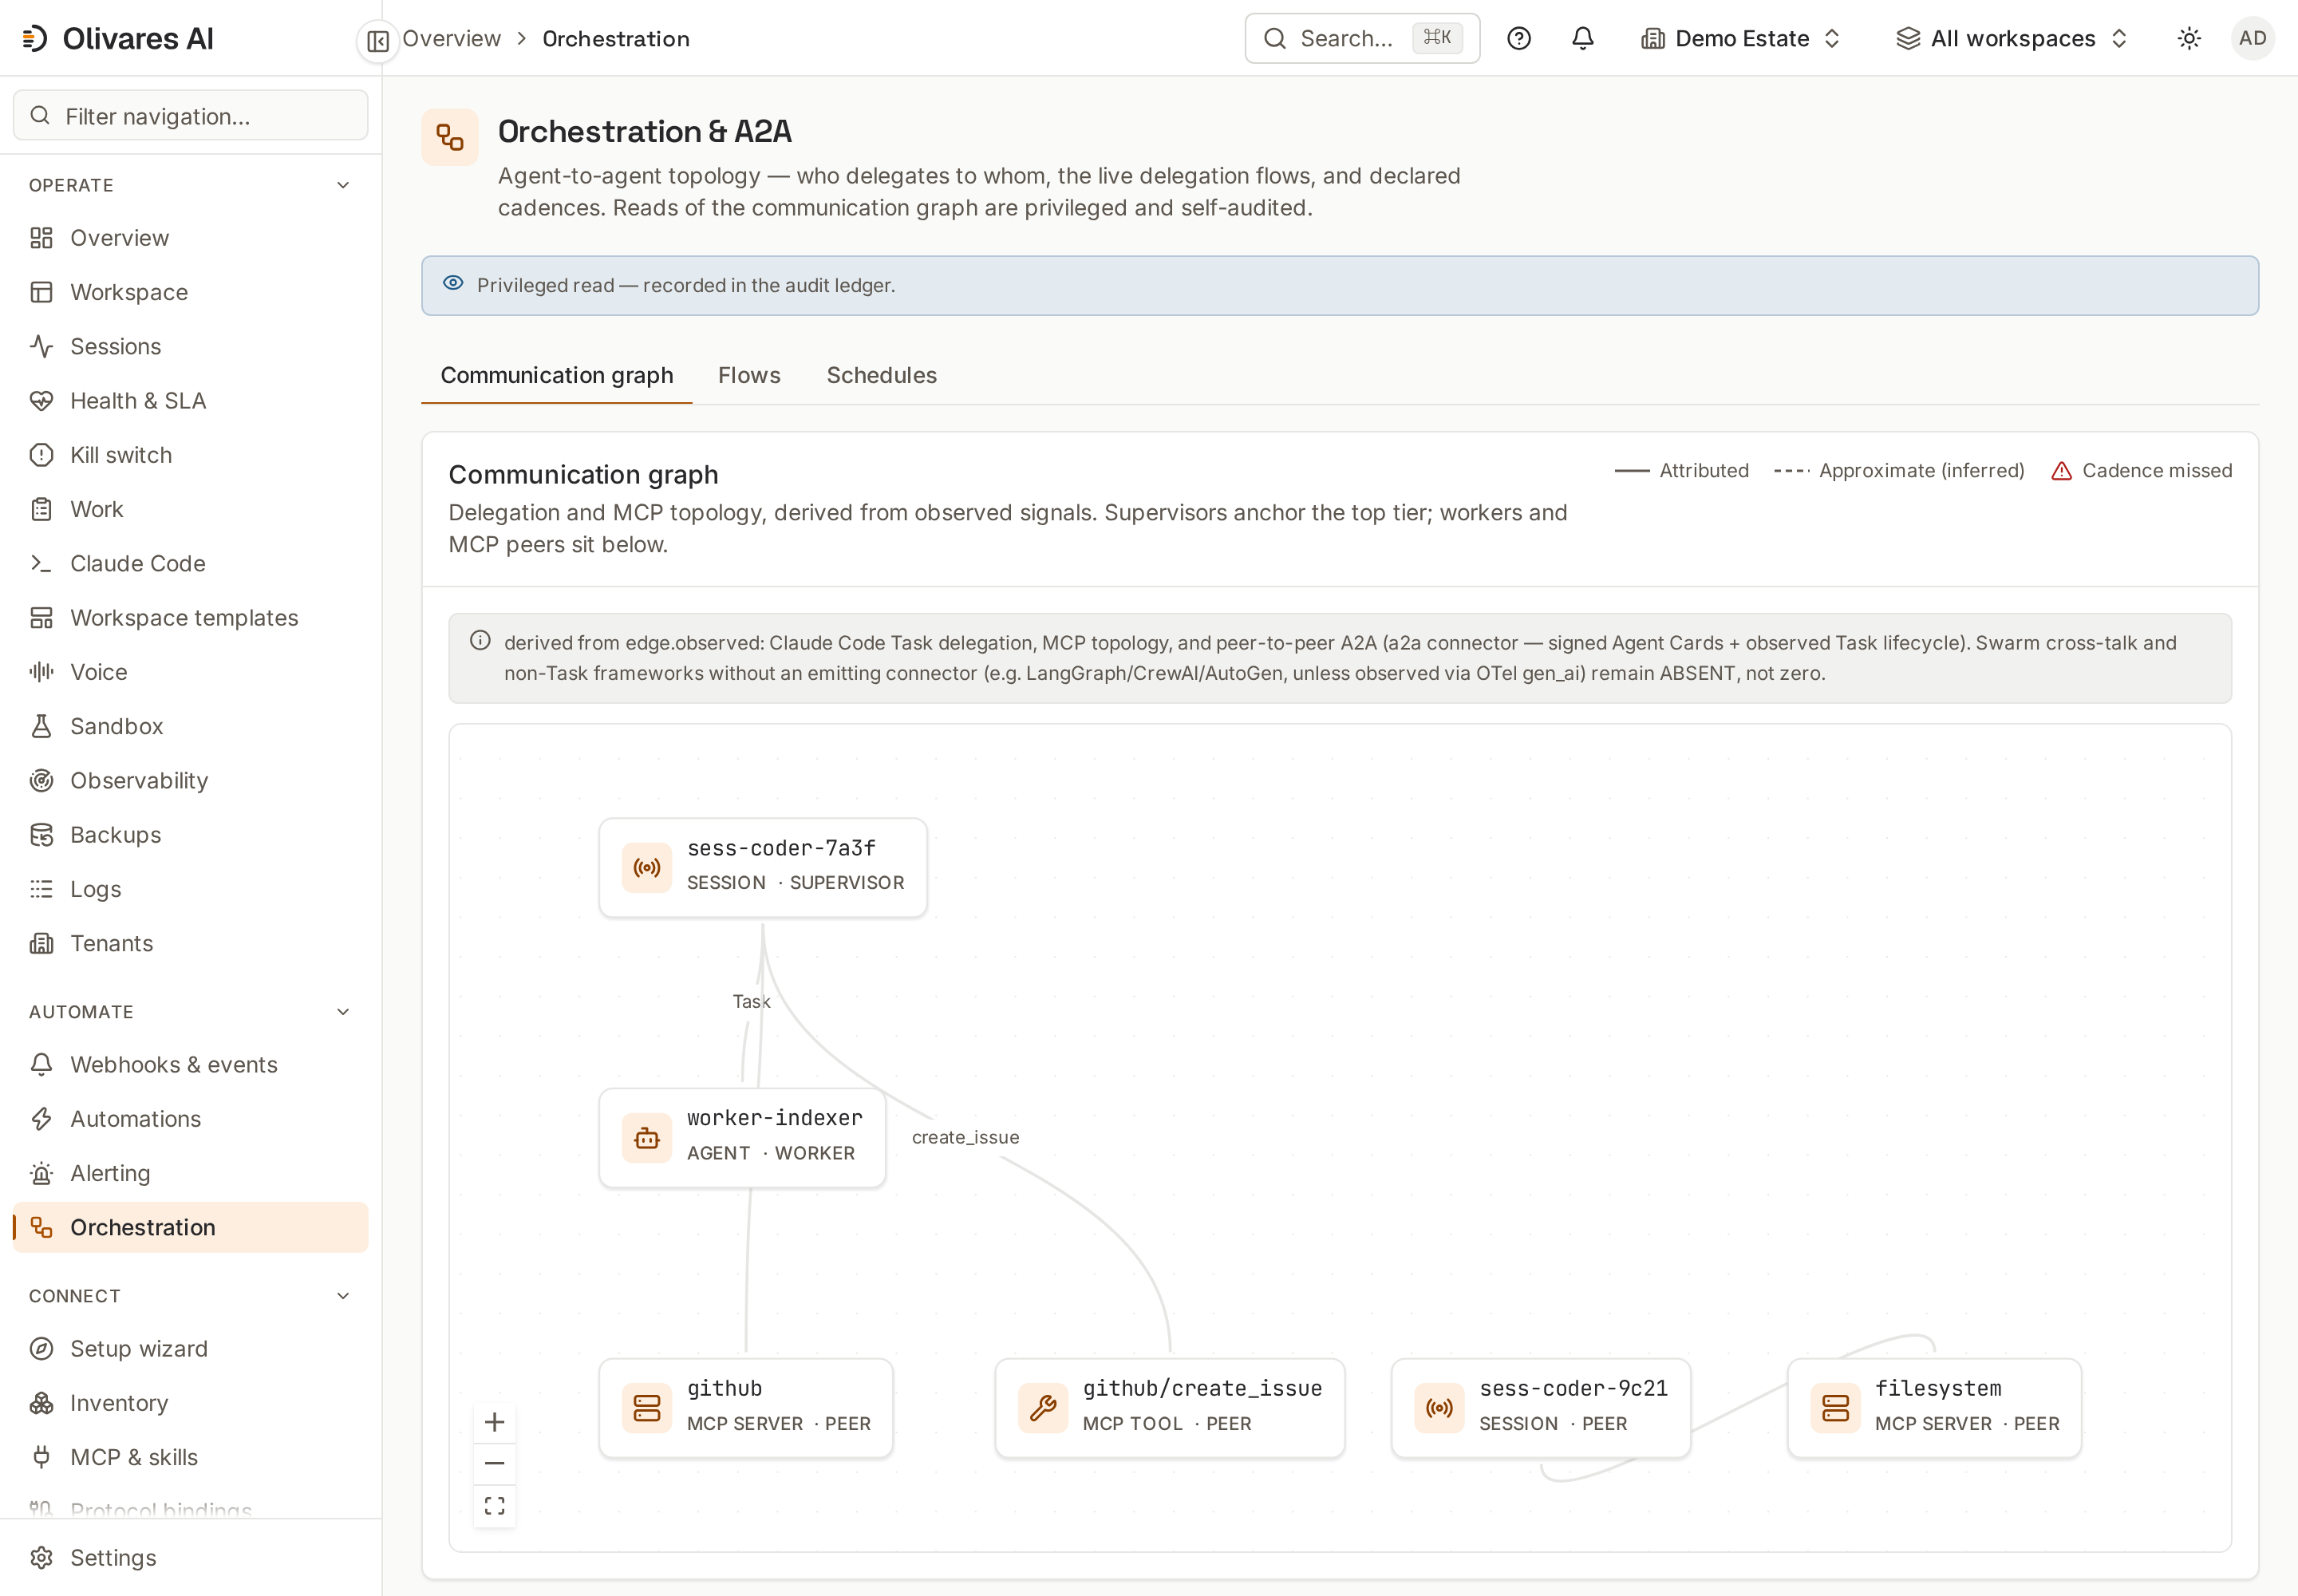2298x1596 pixels.
Task: Open Settings gear in sidebar
Action: [190, 1557]
